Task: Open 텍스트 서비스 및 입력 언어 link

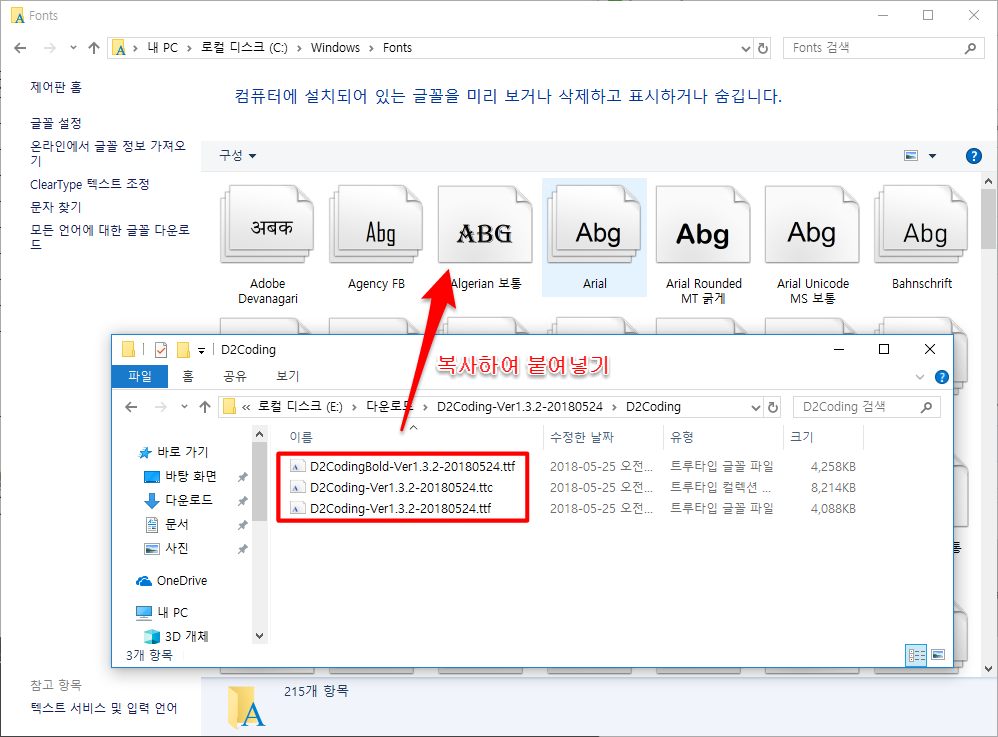Action: point(104,708)
